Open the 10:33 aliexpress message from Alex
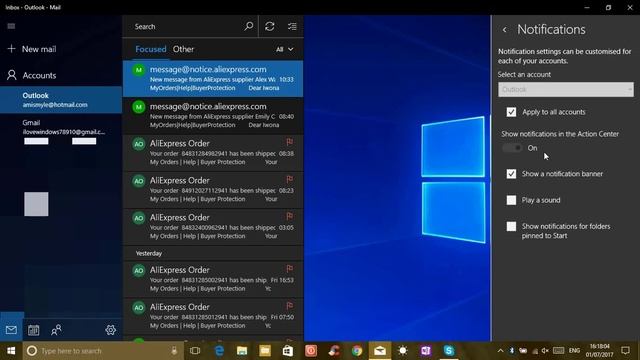The width and height of the screenshot is (640, 360). [213, 78]
